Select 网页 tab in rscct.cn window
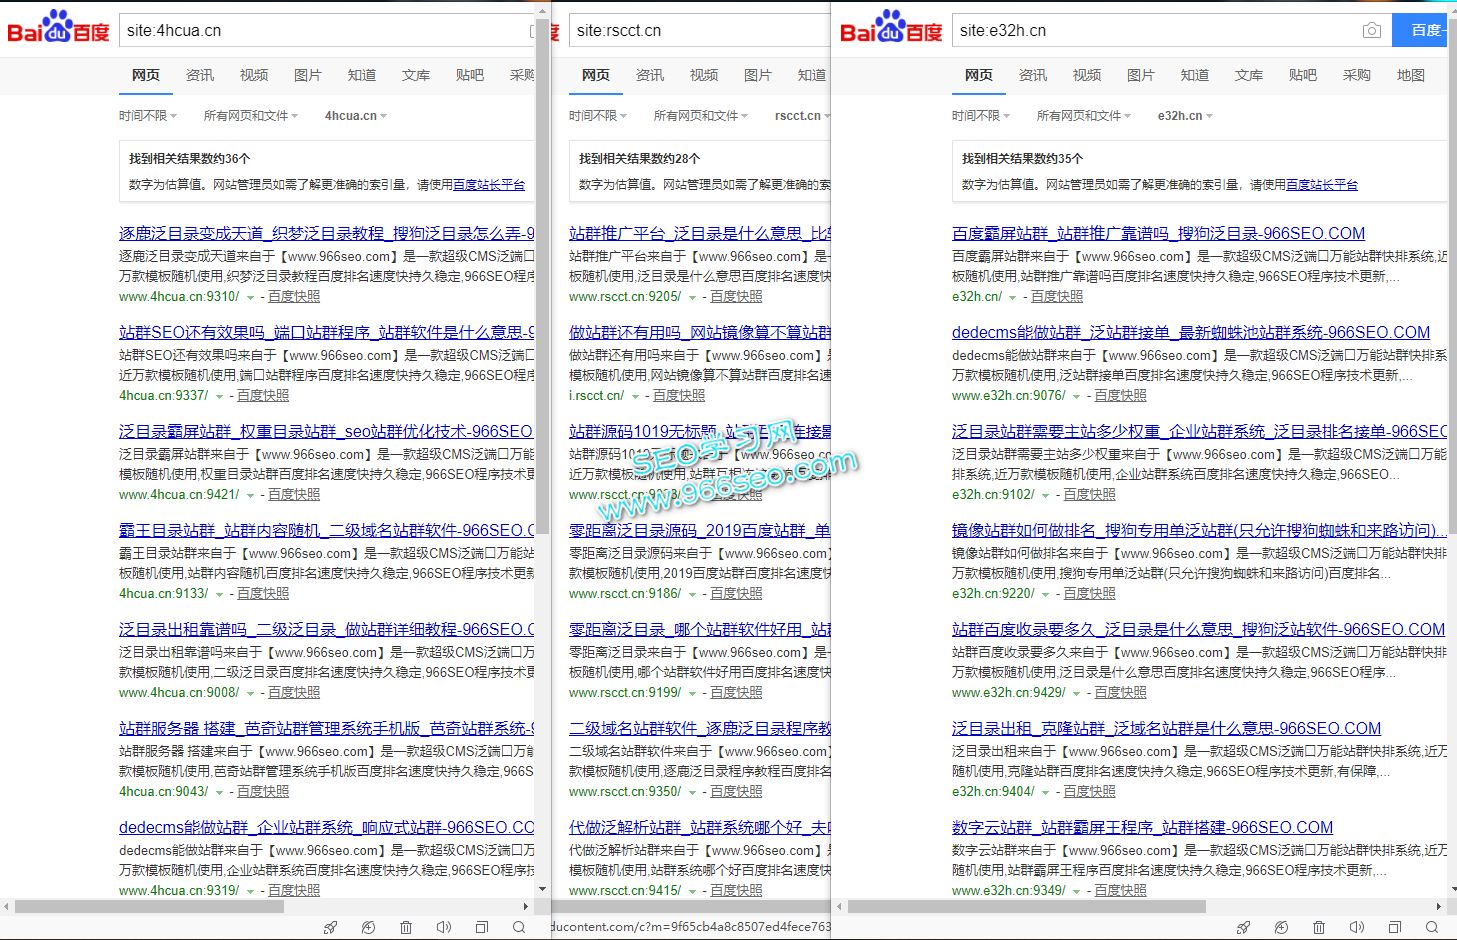 coord(596,75)
